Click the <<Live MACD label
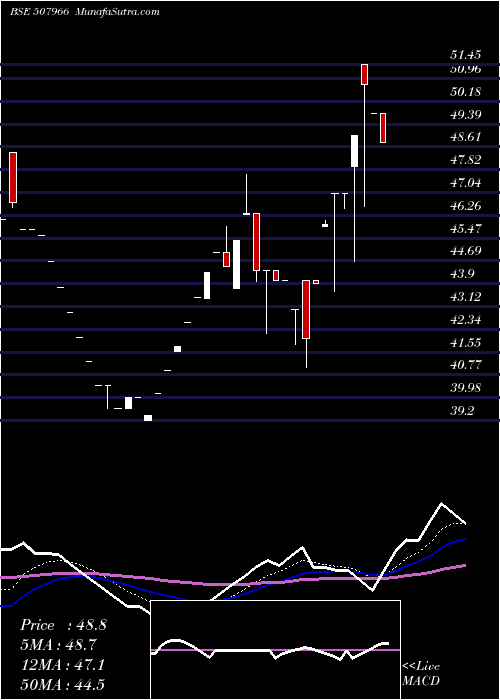This screenshot has width=500, height=700. [421, 673]
